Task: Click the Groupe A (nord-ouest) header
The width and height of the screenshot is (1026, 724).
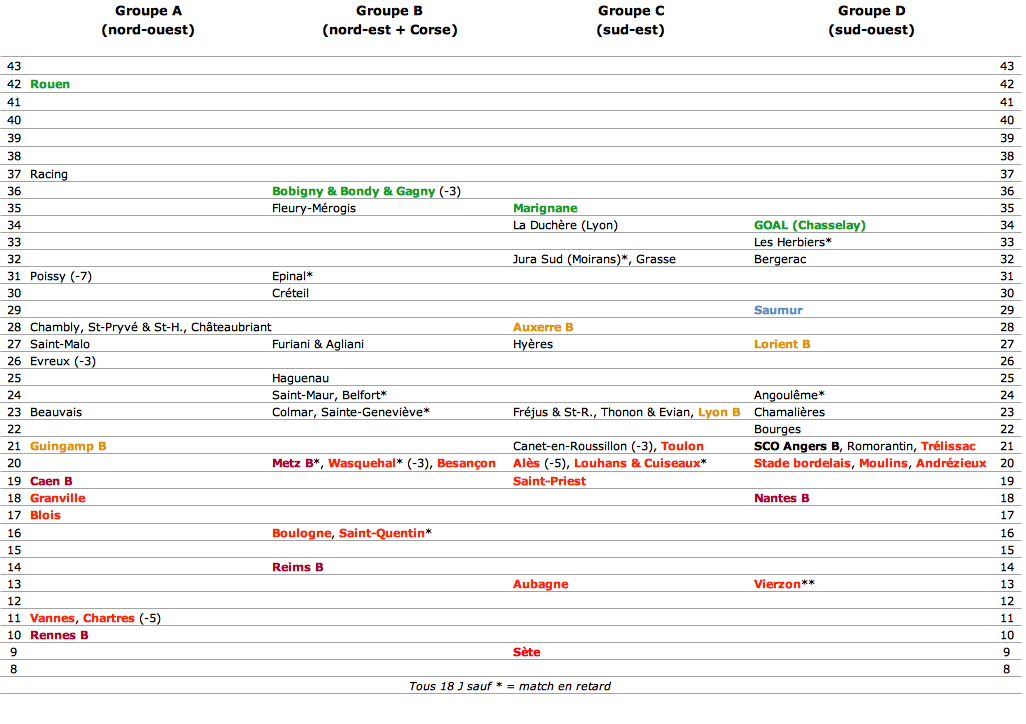Action: pyautogui.click(x=148, y=20)
